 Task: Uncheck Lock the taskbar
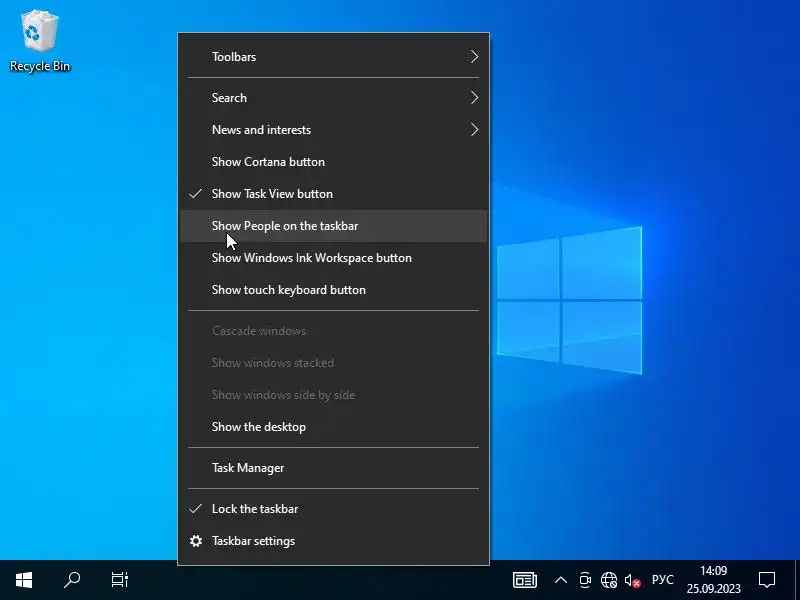334,509
